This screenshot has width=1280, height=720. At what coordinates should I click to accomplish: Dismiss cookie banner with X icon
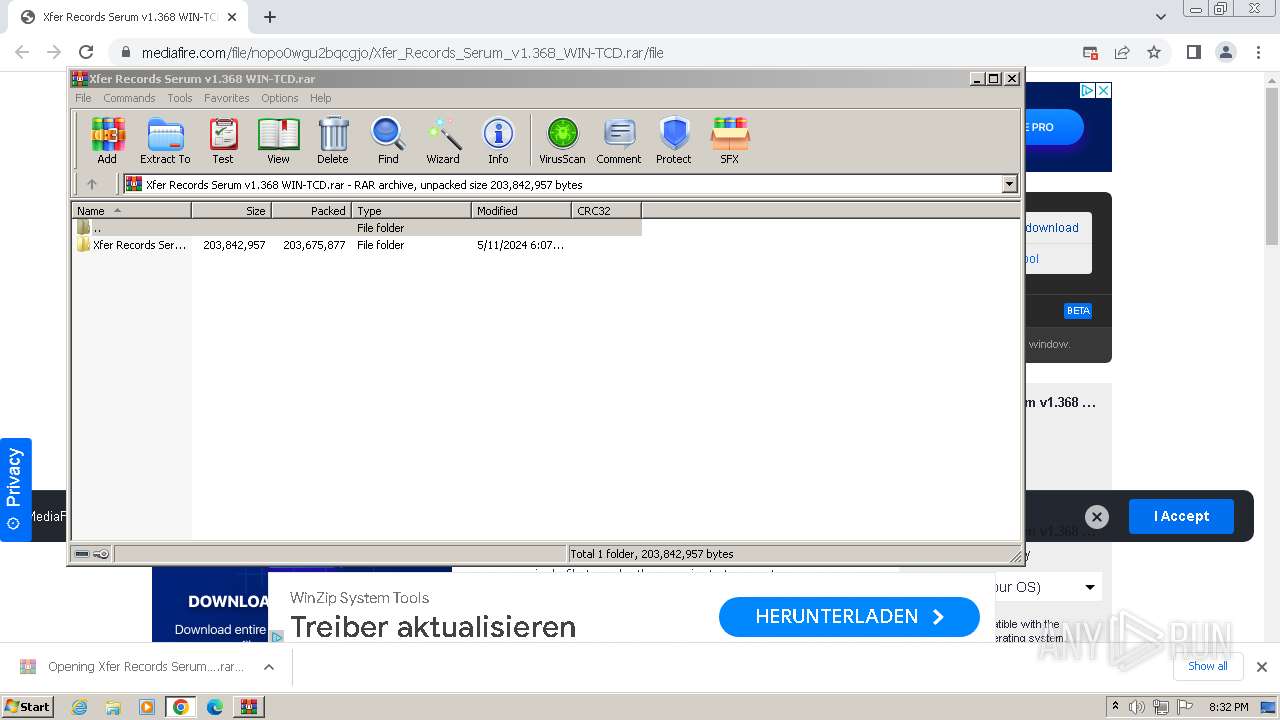1097,517
